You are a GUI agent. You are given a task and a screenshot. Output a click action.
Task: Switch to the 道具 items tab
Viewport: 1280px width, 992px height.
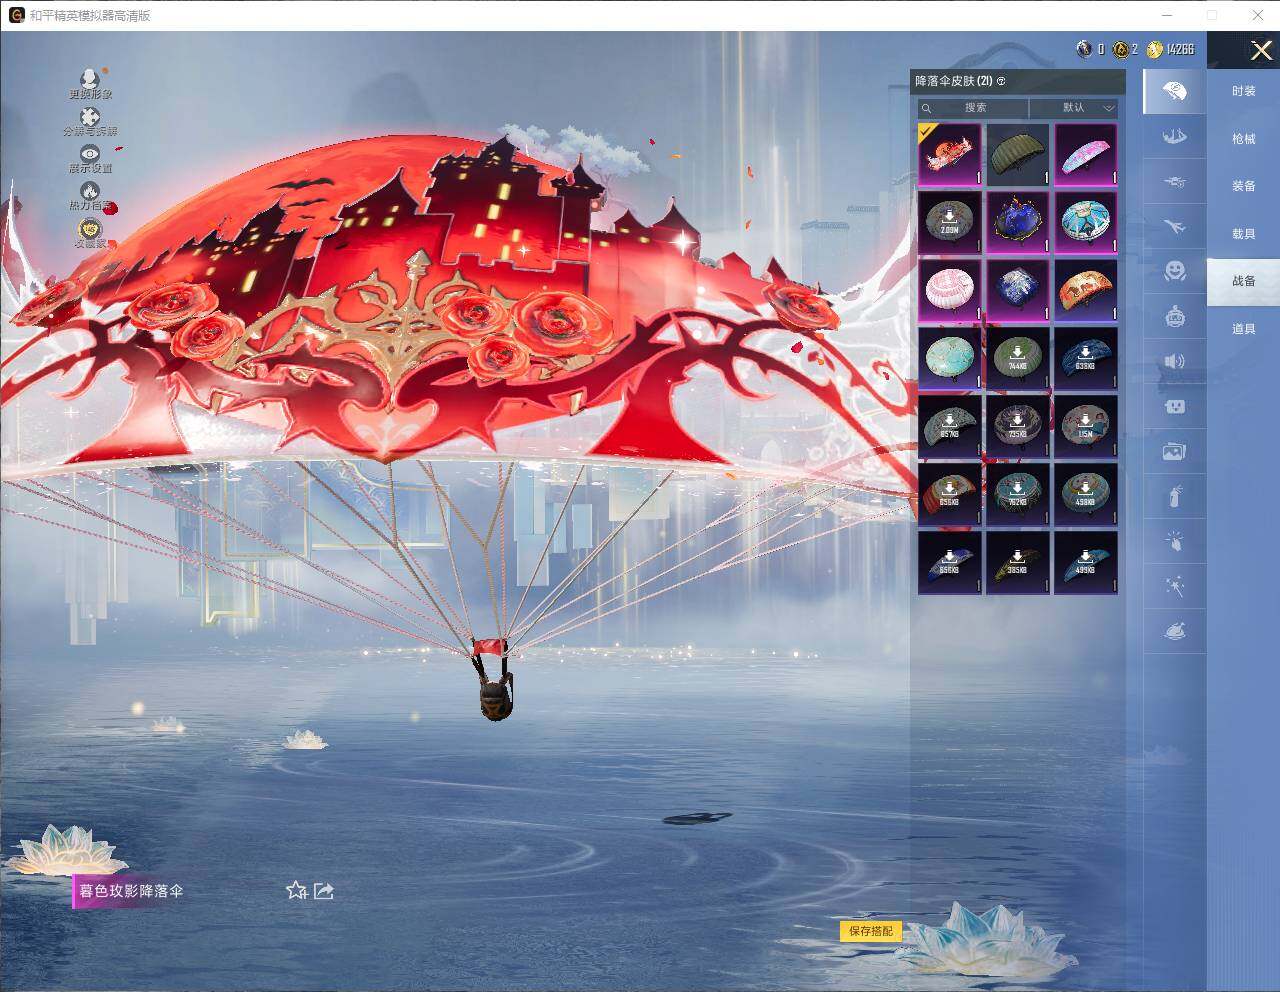point(1242,328)
